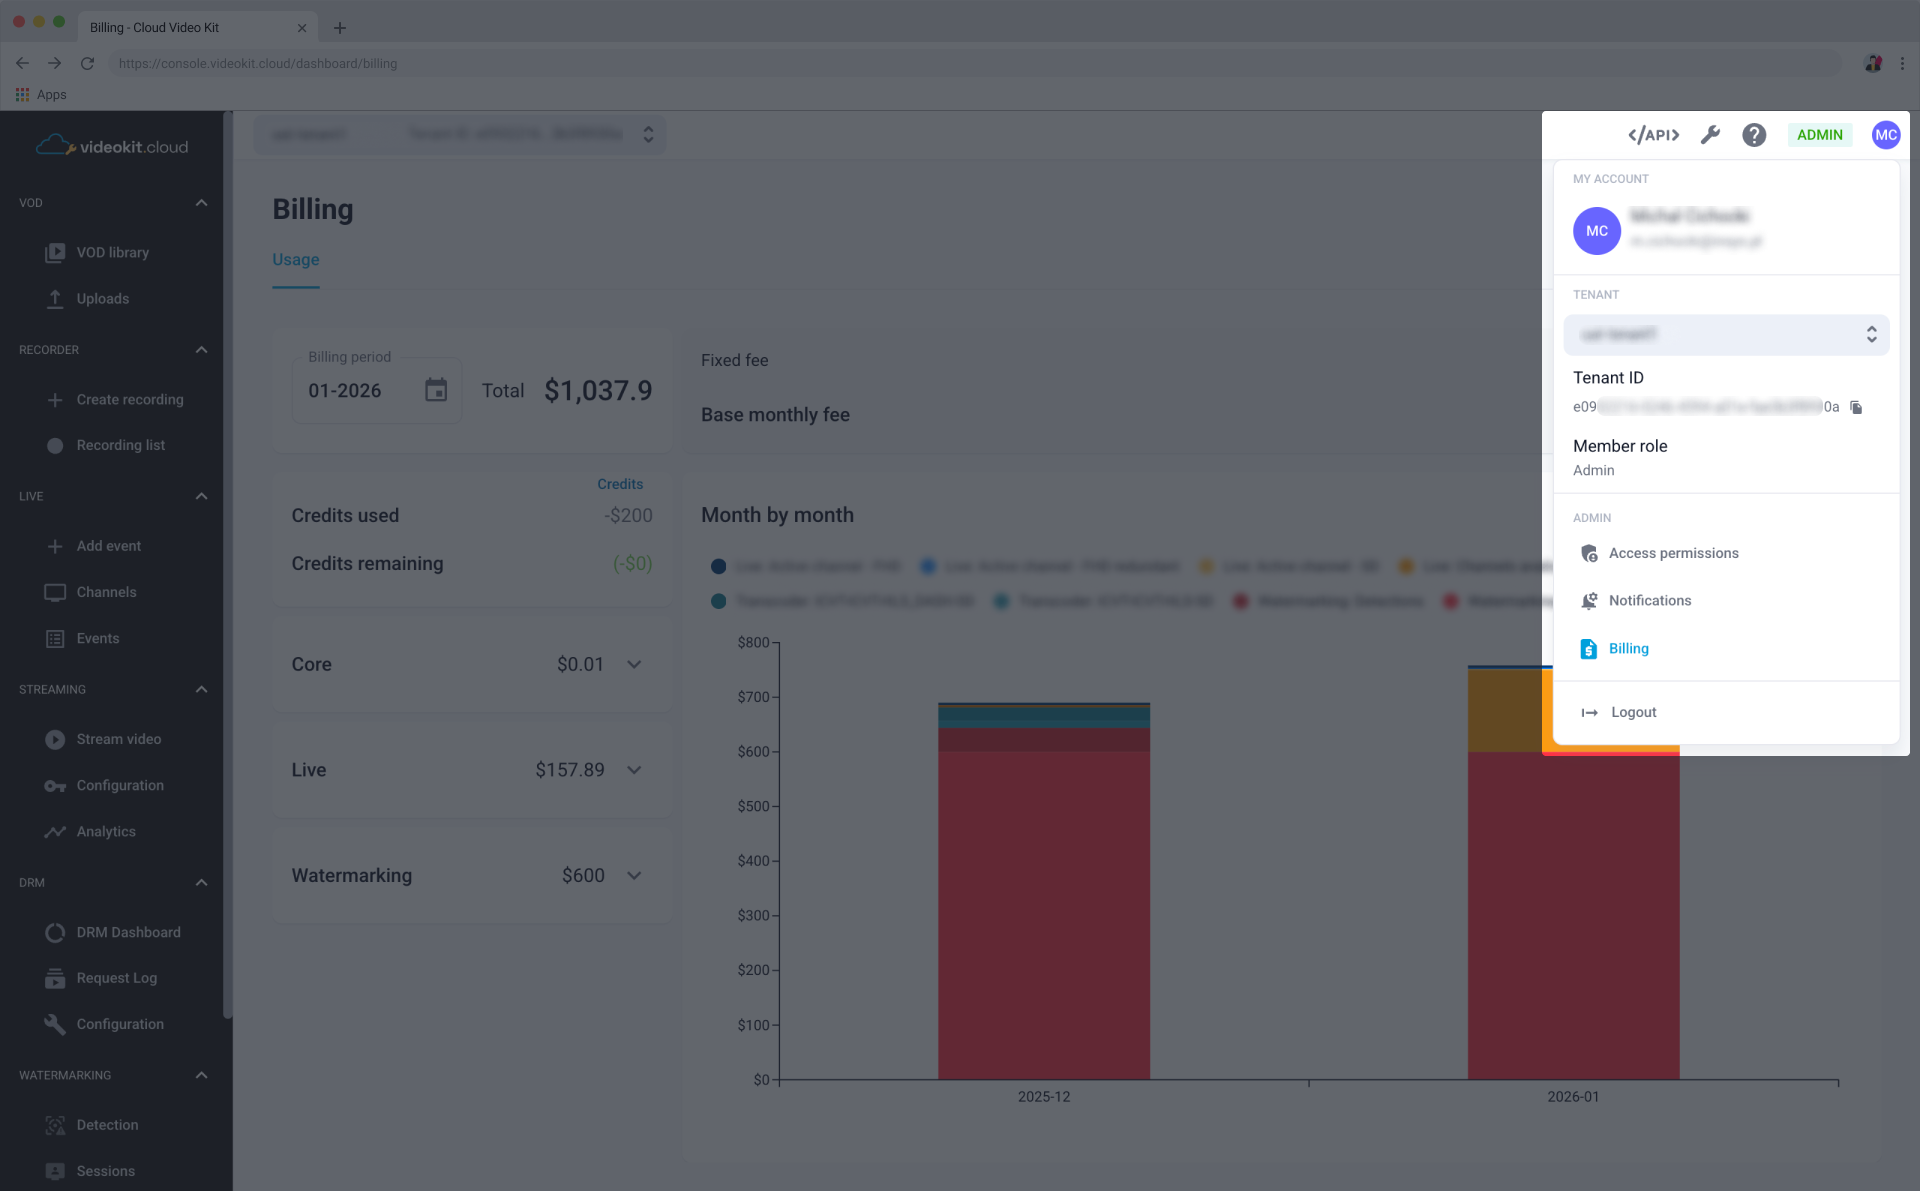Click the API code icon in header

point(1653,135)
